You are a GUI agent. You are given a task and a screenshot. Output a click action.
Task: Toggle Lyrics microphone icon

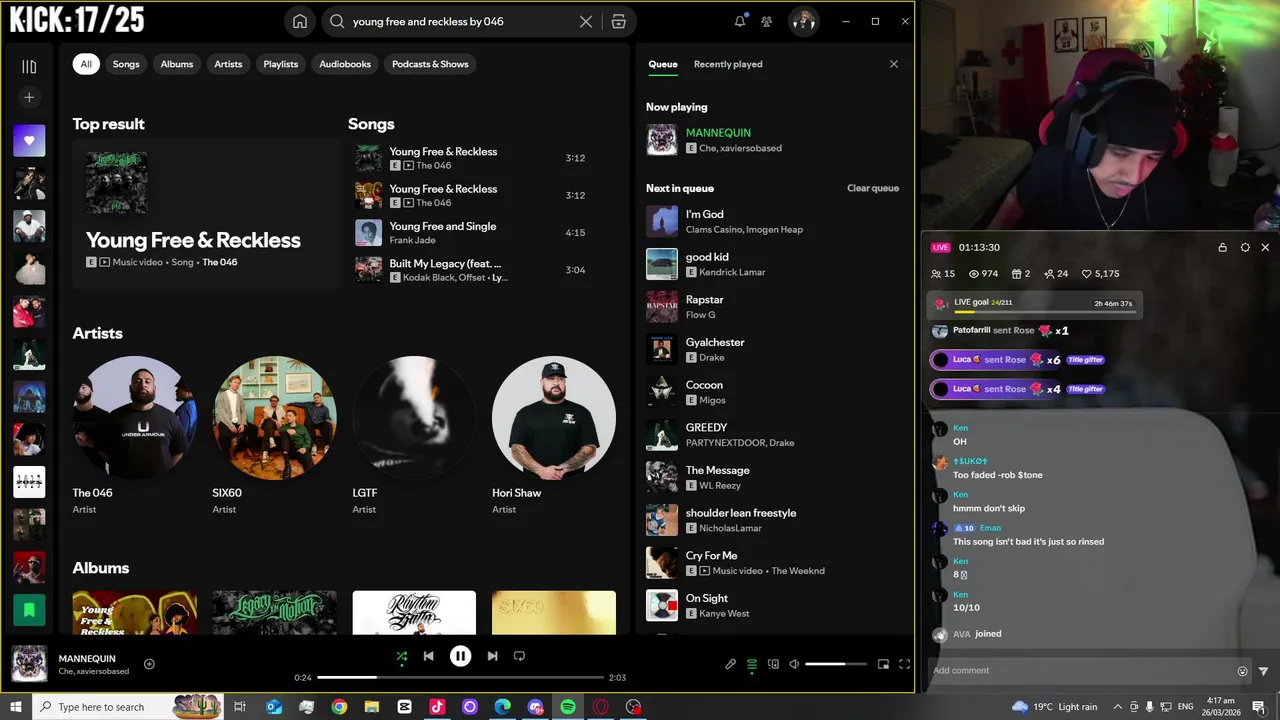click(x=731, y=664)
